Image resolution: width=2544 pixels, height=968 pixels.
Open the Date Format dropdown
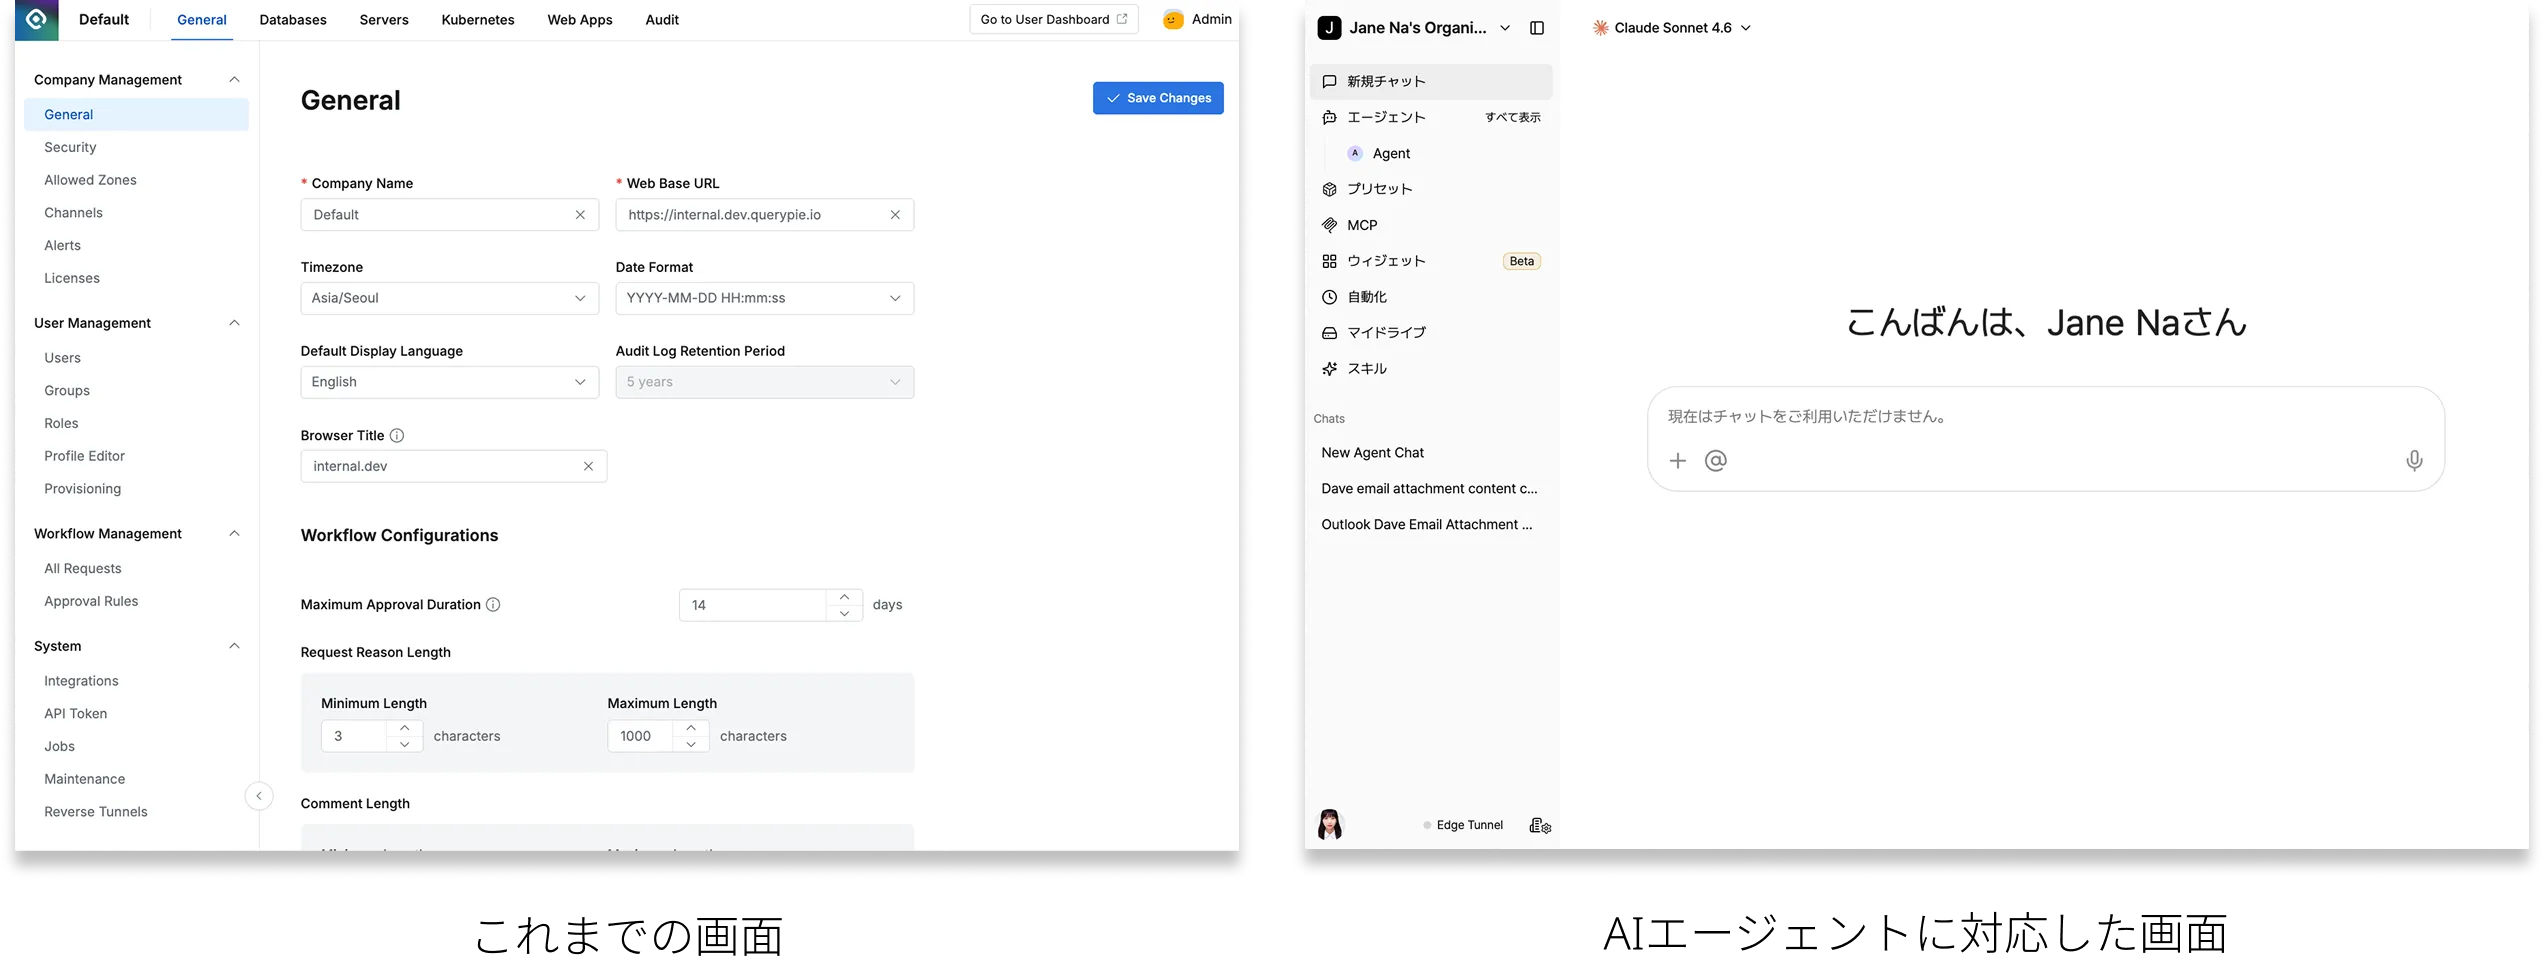click(x=764, y=298)
